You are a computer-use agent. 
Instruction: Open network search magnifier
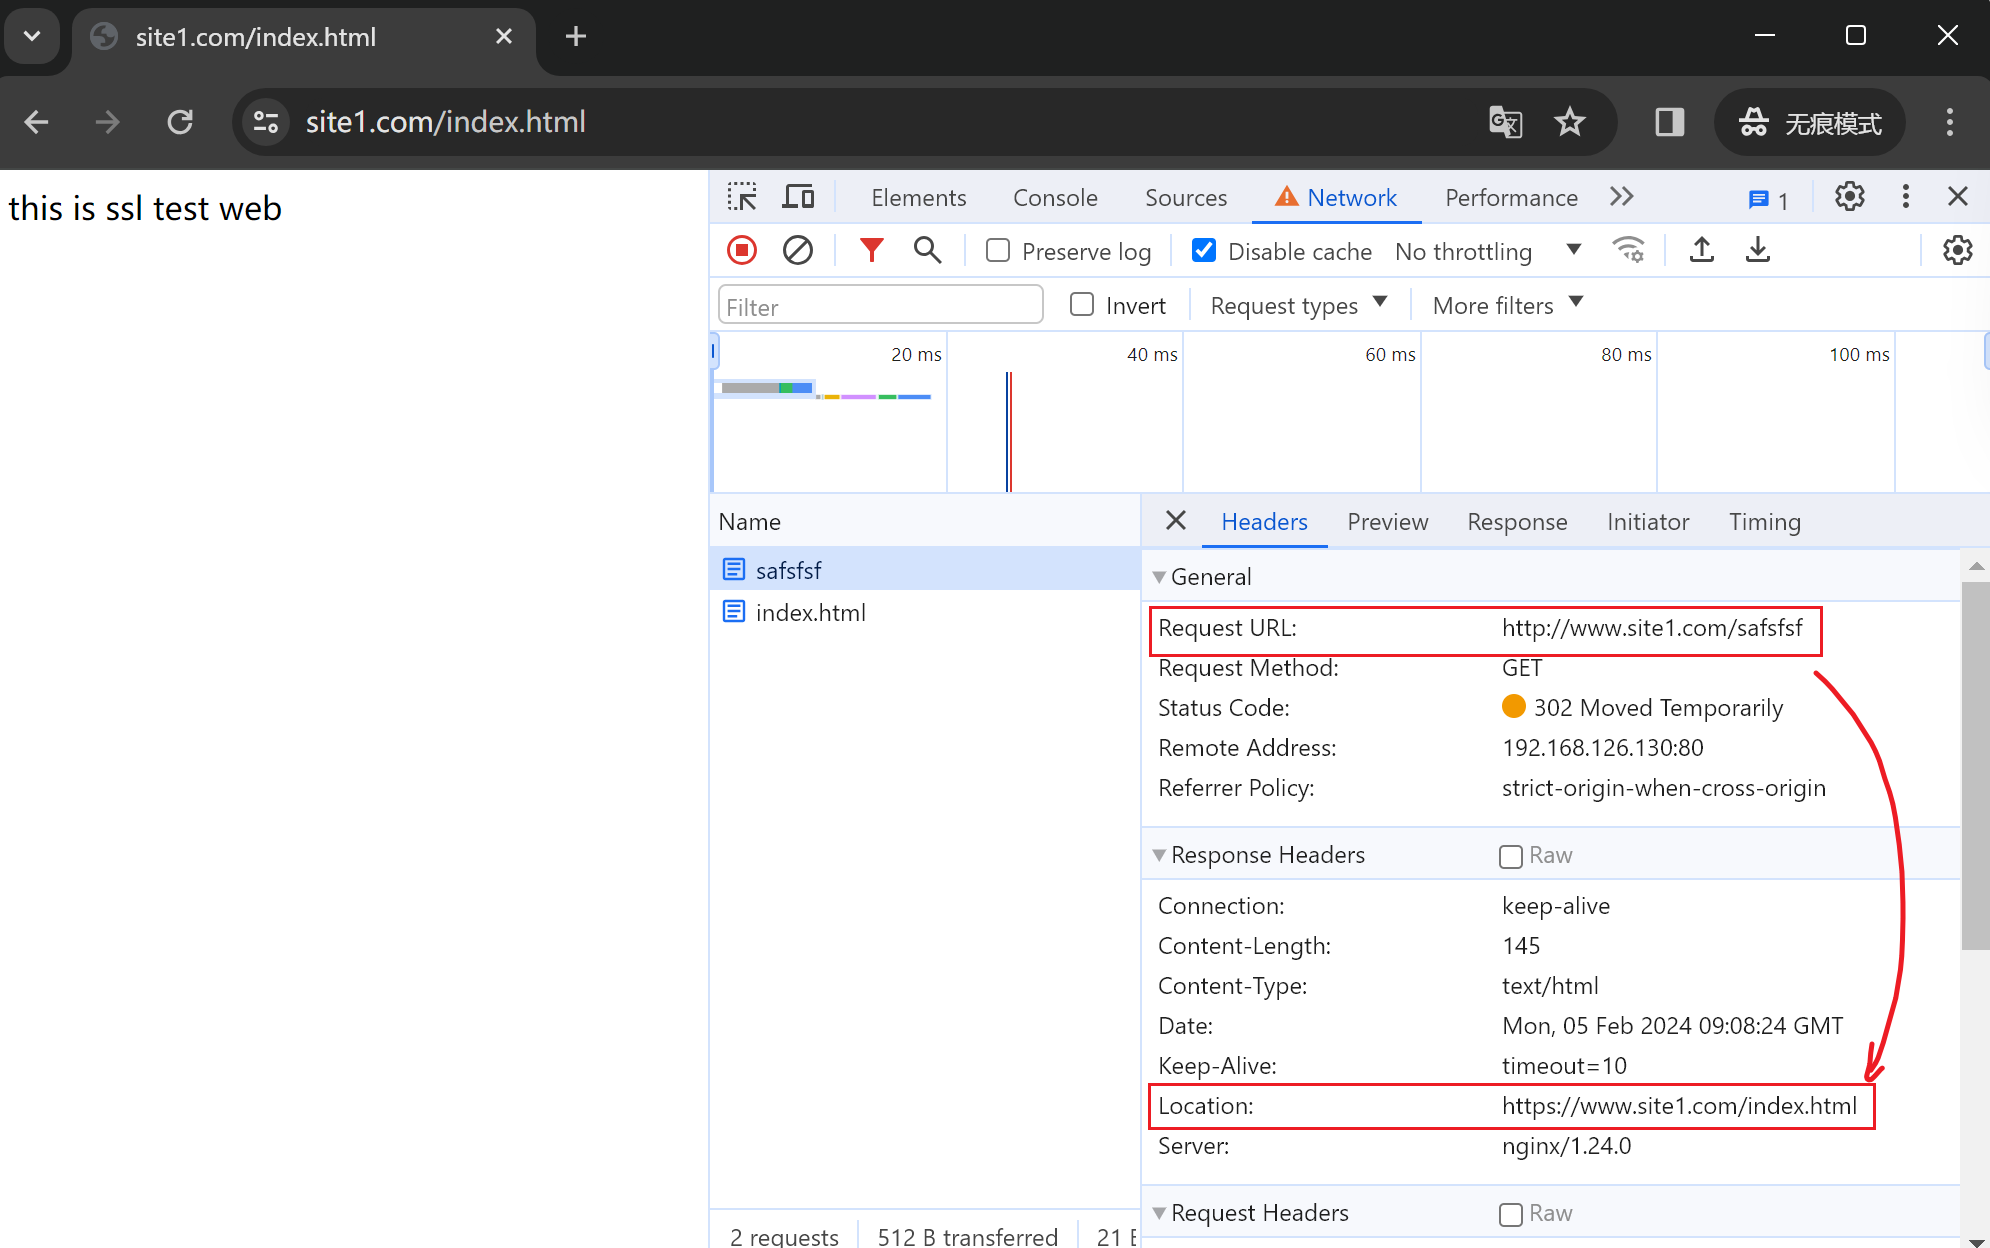click(927, 250)
